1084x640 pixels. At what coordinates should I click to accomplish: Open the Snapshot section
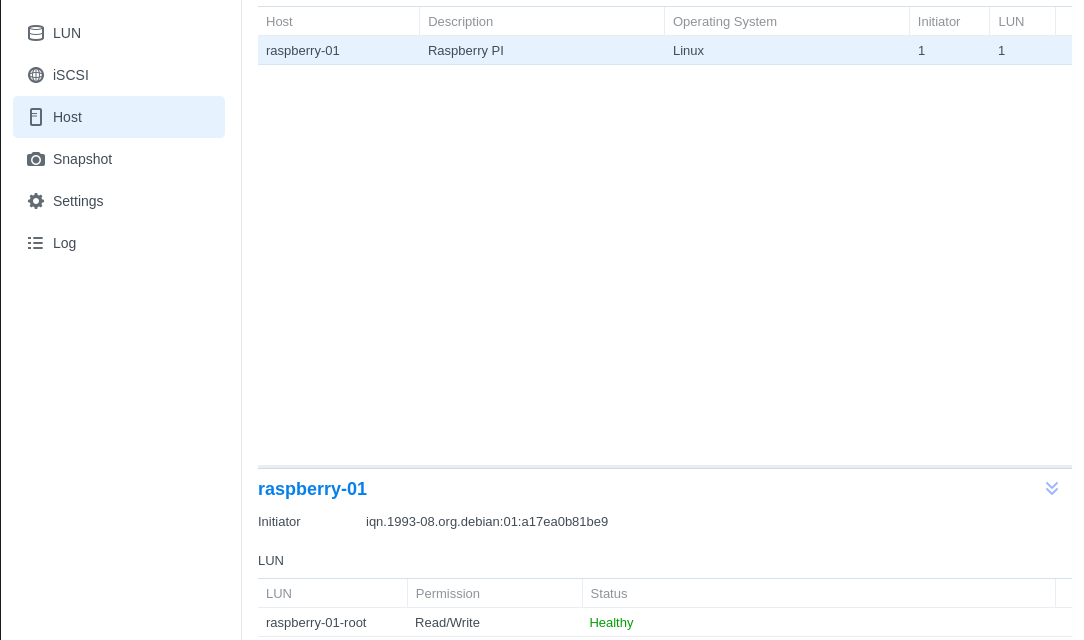pos(82,159)
